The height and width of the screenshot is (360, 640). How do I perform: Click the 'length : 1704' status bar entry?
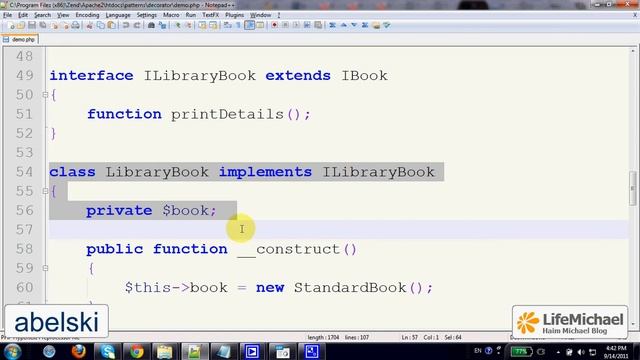point(323,338)
